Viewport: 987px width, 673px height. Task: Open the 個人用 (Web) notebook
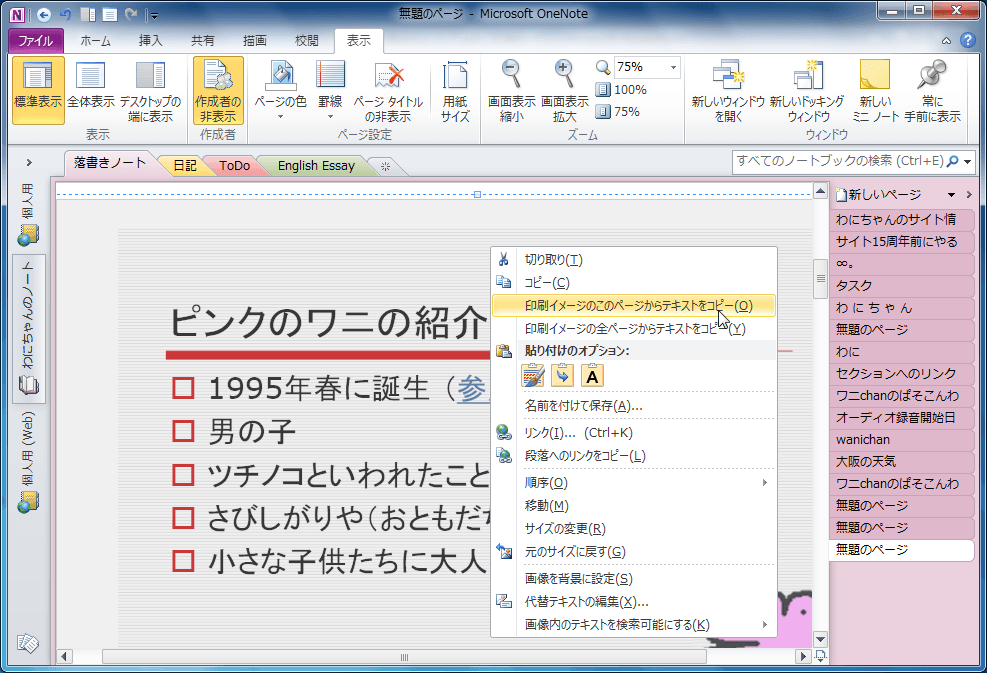(x=28, y=461)
